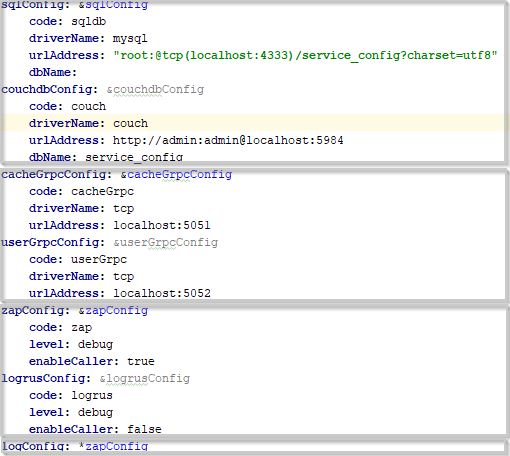The image size is (510, 456).
Task: Click the grayed &userGrpcConfig anchor
Action: coord(166,243)
